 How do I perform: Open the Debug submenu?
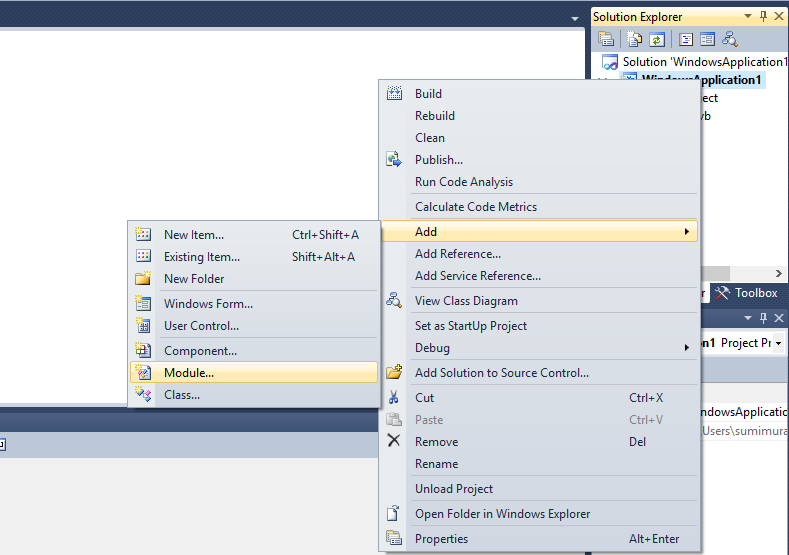[x=539, y=348]
